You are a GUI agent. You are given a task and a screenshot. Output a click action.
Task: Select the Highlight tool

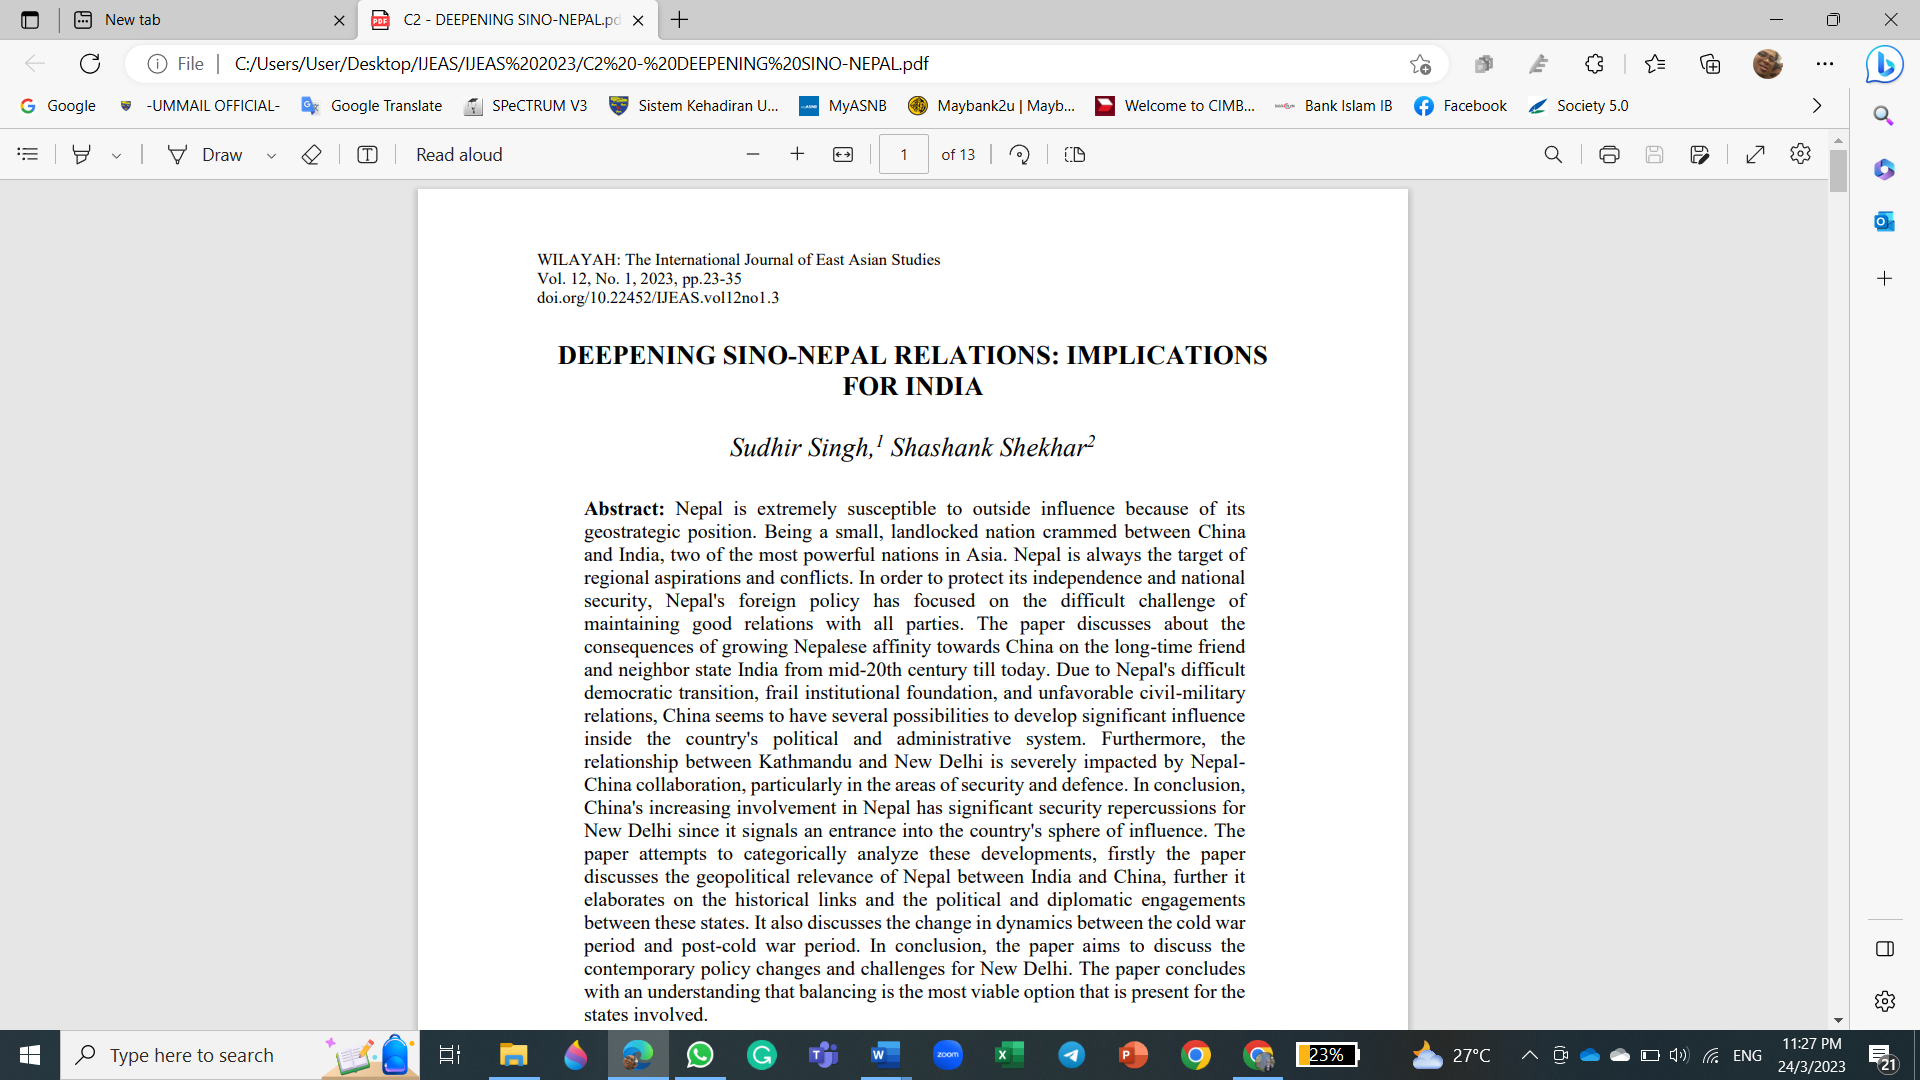82,154
